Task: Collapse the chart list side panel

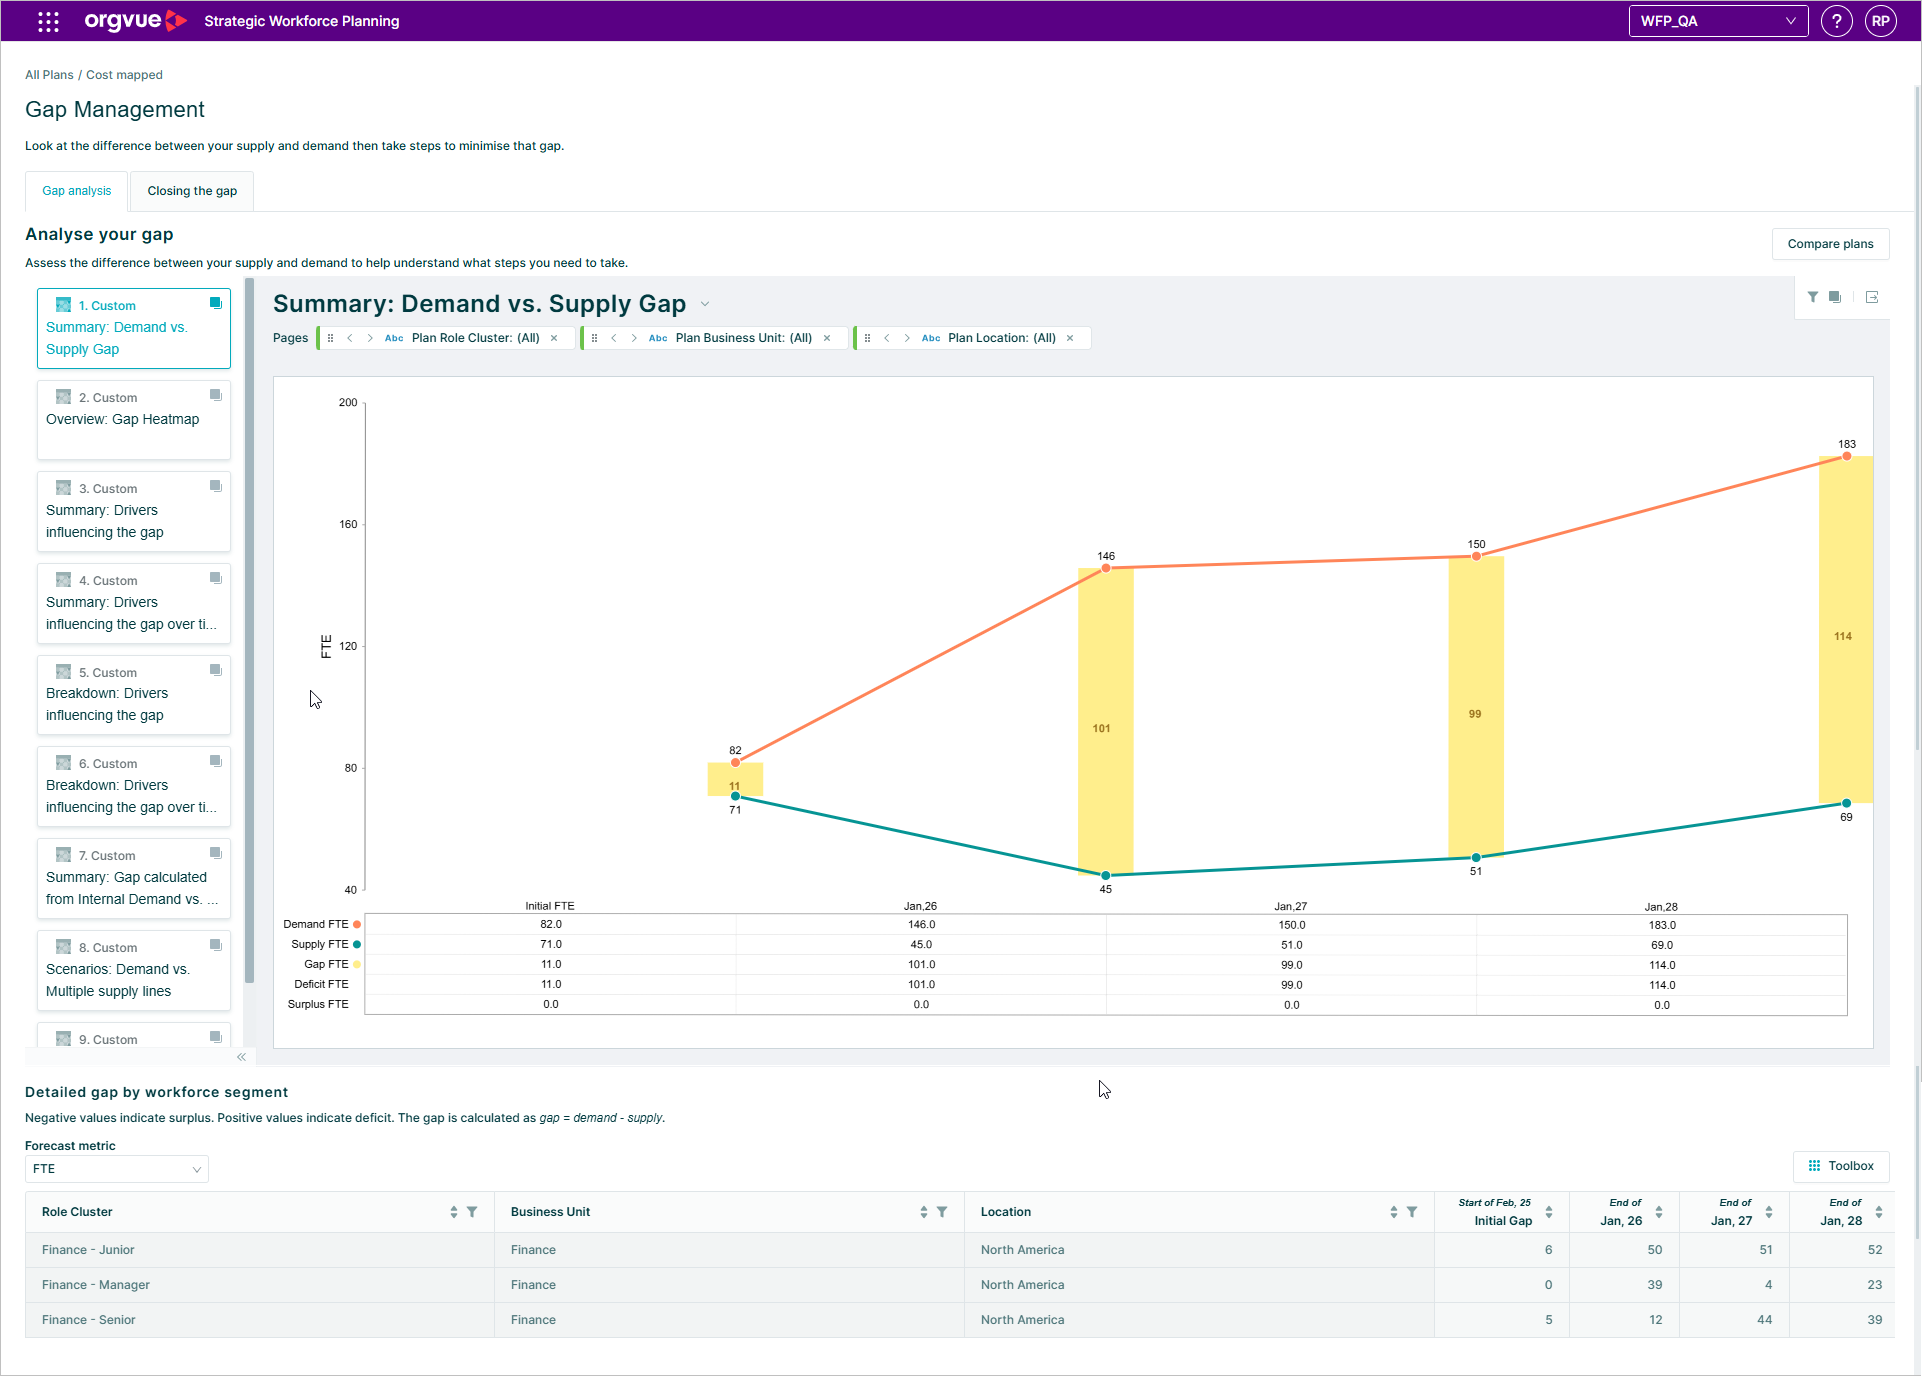Action: [241, 1057]
